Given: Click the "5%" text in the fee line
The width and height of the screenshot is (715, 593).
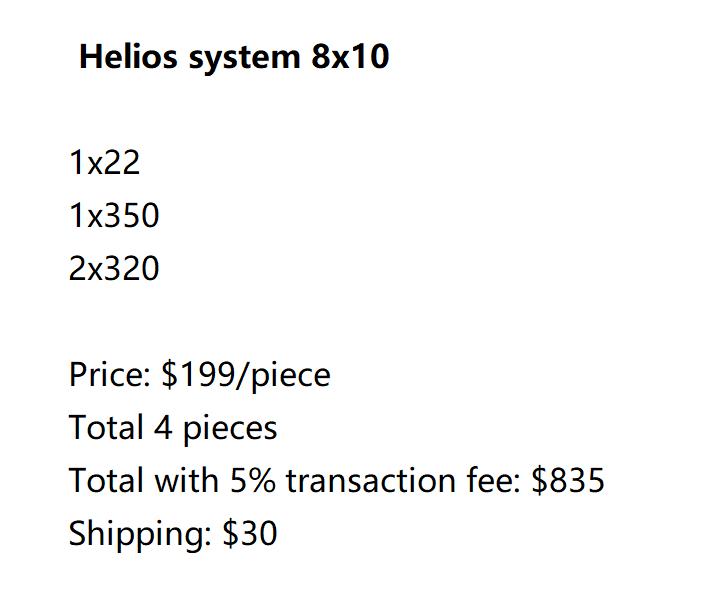Looking at the screenshot, I should click(253, 481).
